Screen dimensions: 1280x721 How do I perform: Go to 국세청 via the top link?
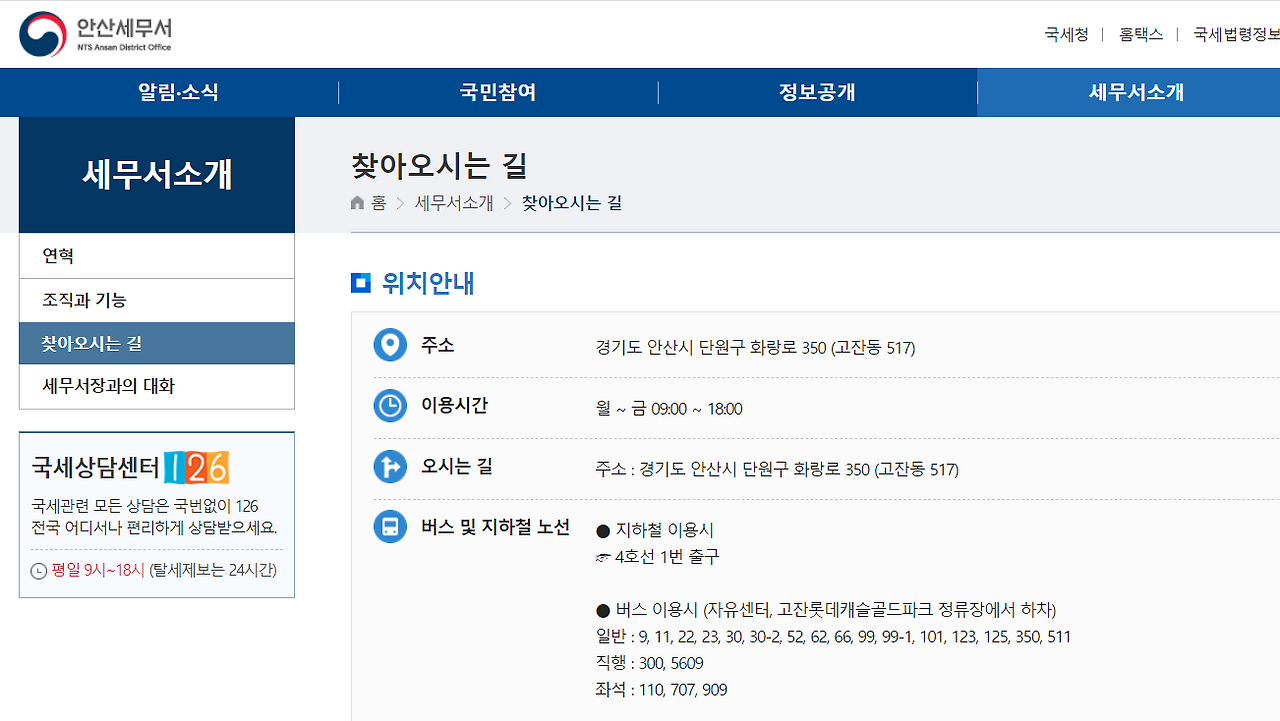point(1066,33)
